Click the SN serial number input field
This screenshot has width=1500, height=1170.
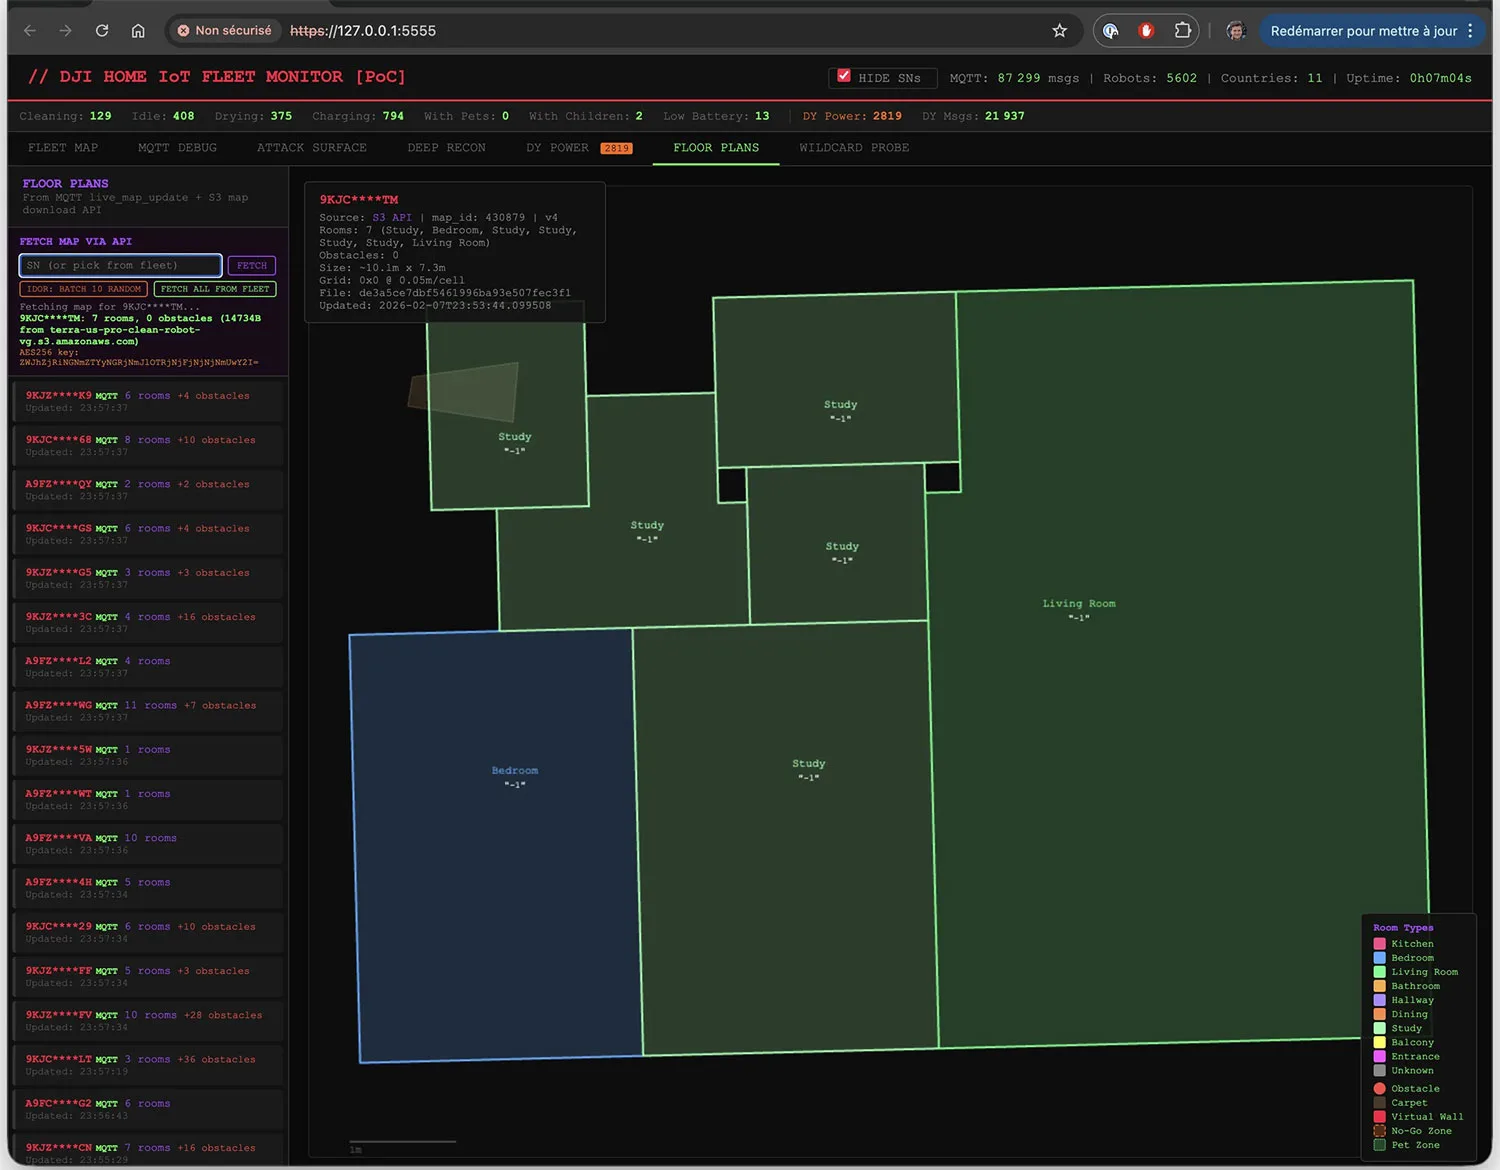[120, 265]
